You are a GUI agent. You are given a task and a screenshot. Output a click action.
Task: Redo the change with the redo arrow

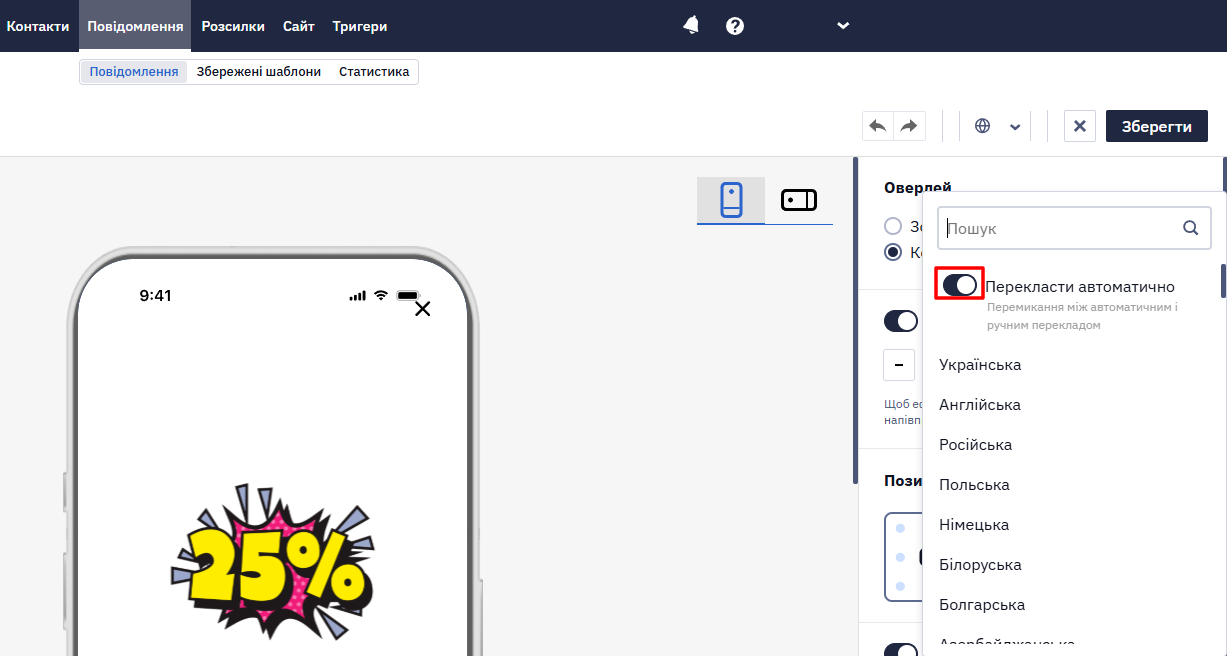909,126
